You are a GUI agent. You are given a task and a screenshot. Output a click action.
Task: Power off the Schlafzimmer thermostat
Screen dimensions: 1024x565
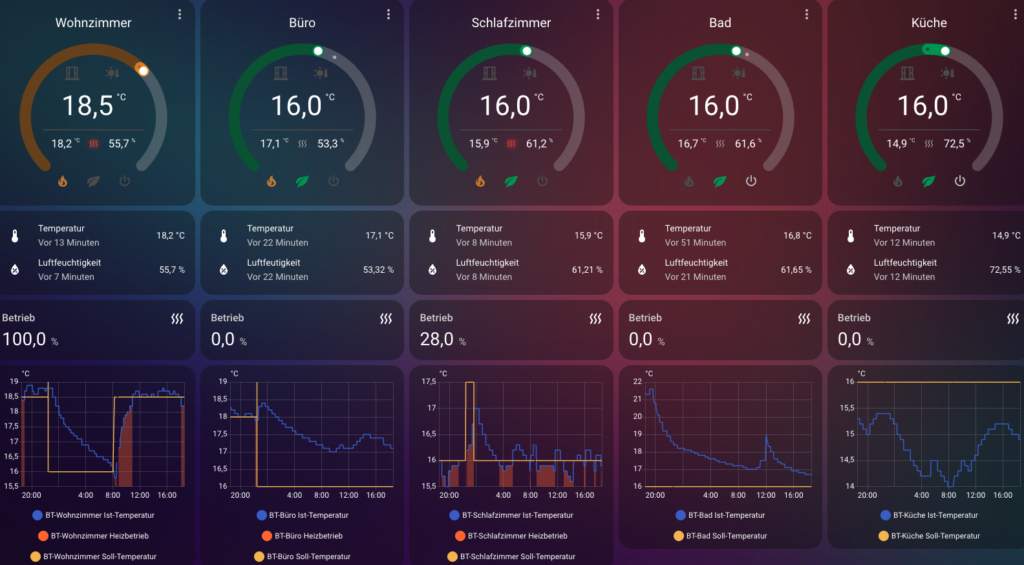[542, 181]
